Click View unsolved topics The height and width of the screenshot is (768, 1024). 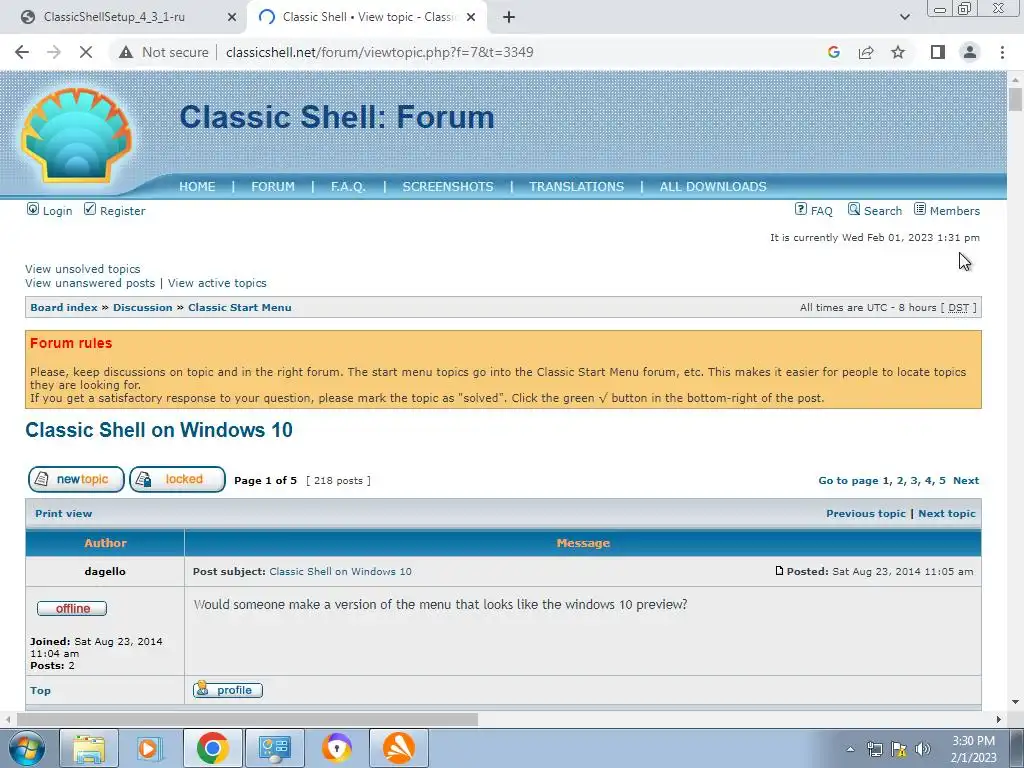(83, 269)
